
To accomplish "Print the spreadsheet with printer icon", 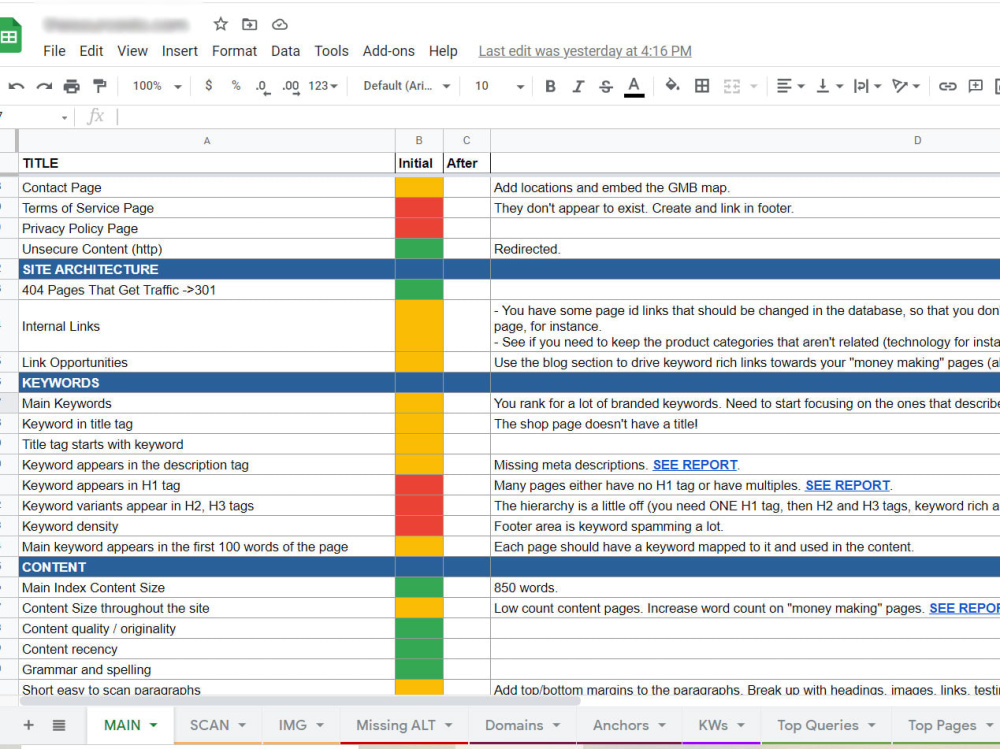I will coord(71,86).
